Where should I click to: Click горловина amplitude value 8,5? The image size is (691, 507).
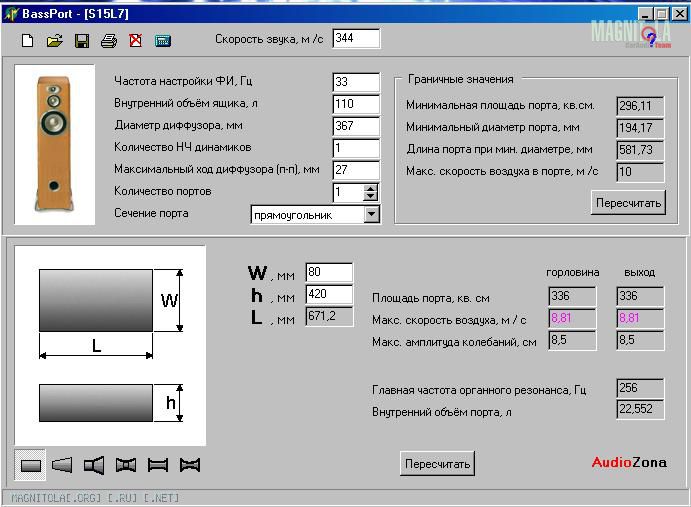point(572,340)
